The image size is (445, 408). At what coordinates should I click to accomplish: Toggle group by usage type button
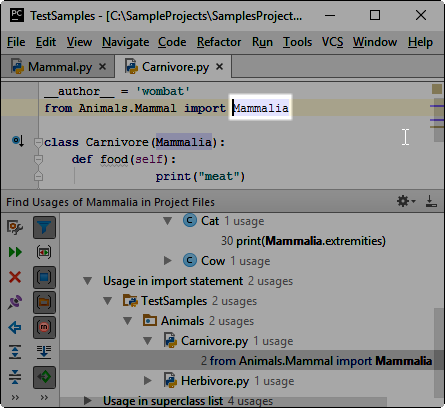coord(44,252)
